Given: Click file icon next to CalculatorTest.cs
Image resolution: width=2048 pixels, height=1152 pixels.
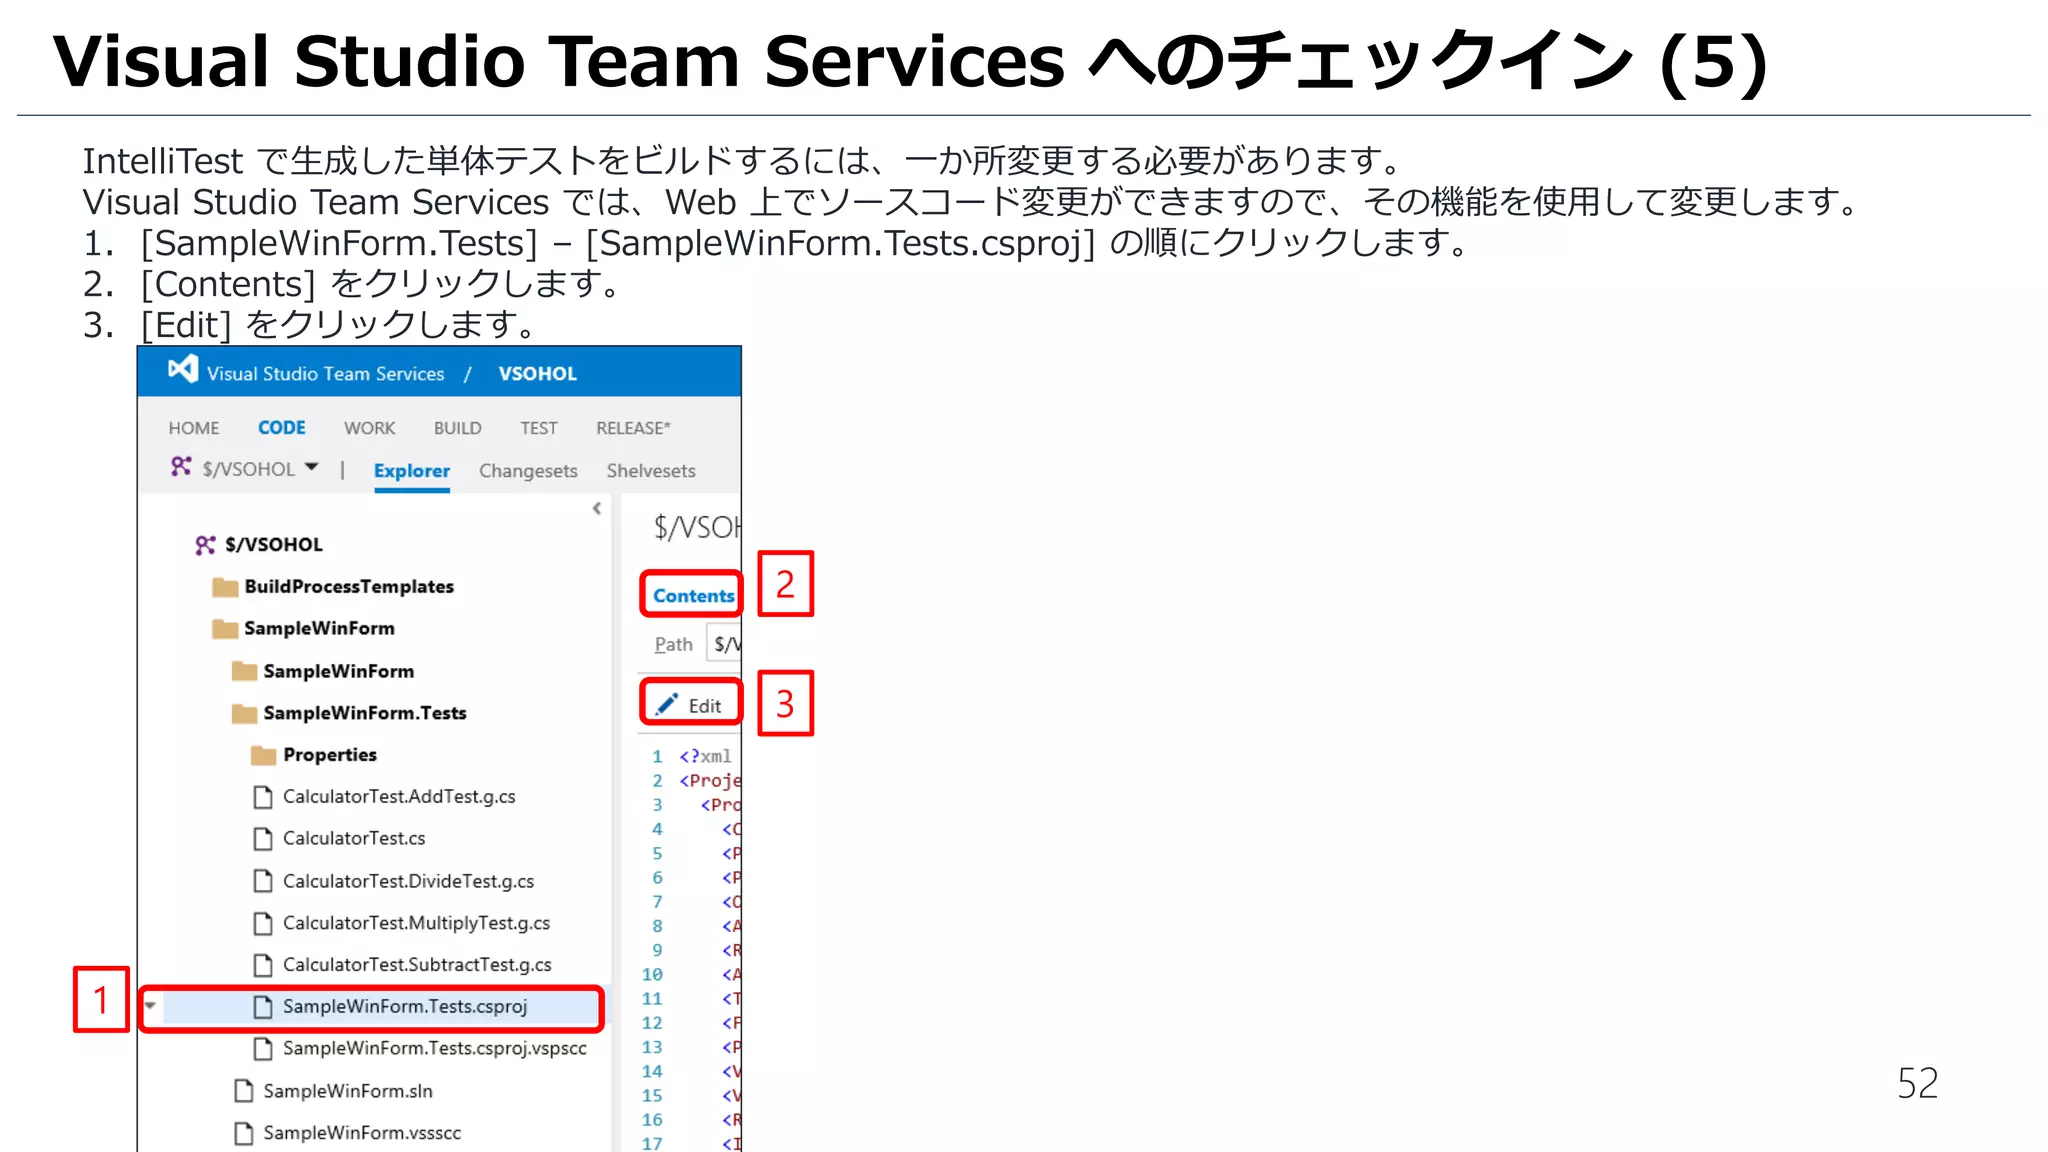Looking at the screenshot, I should pos(263,839).
